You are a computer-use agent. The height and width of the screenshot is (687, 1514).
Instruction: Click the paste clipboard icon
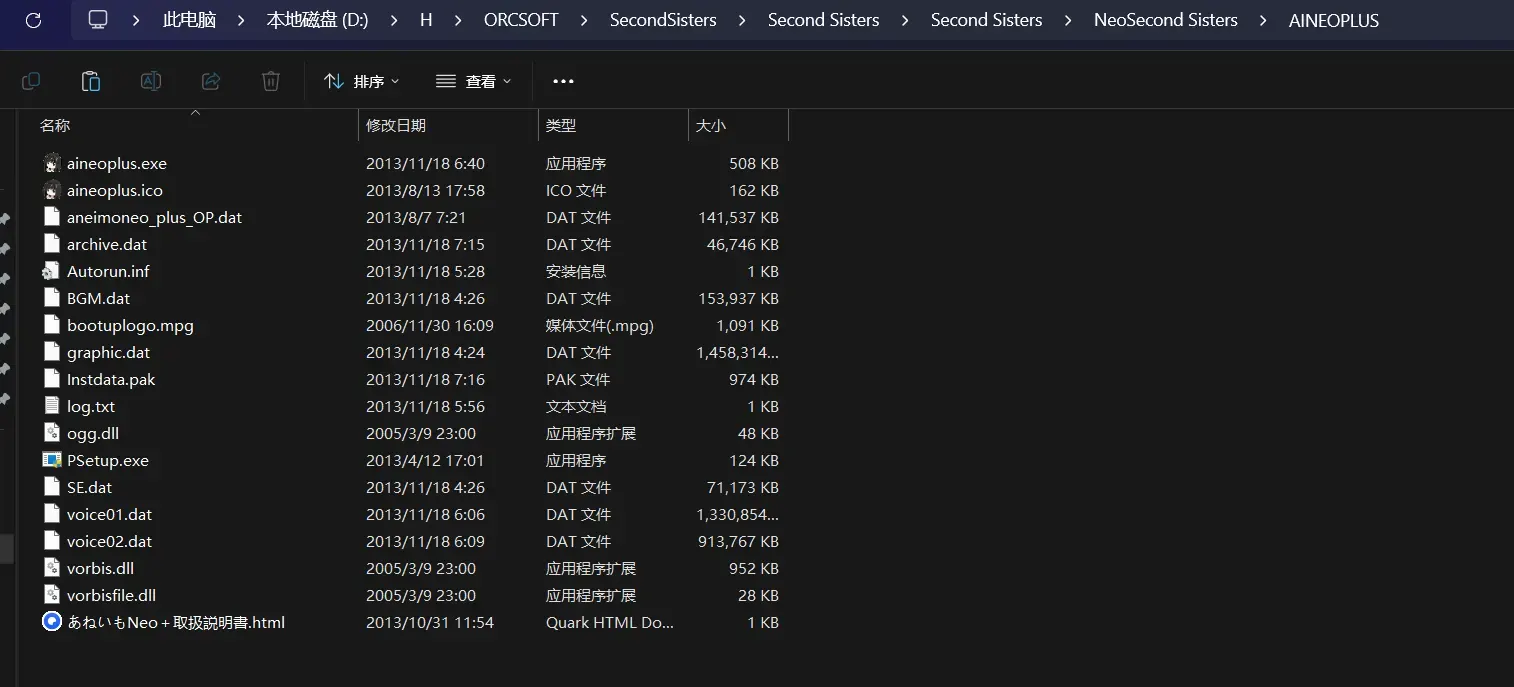pyautogui.click(x=91, y=81)
